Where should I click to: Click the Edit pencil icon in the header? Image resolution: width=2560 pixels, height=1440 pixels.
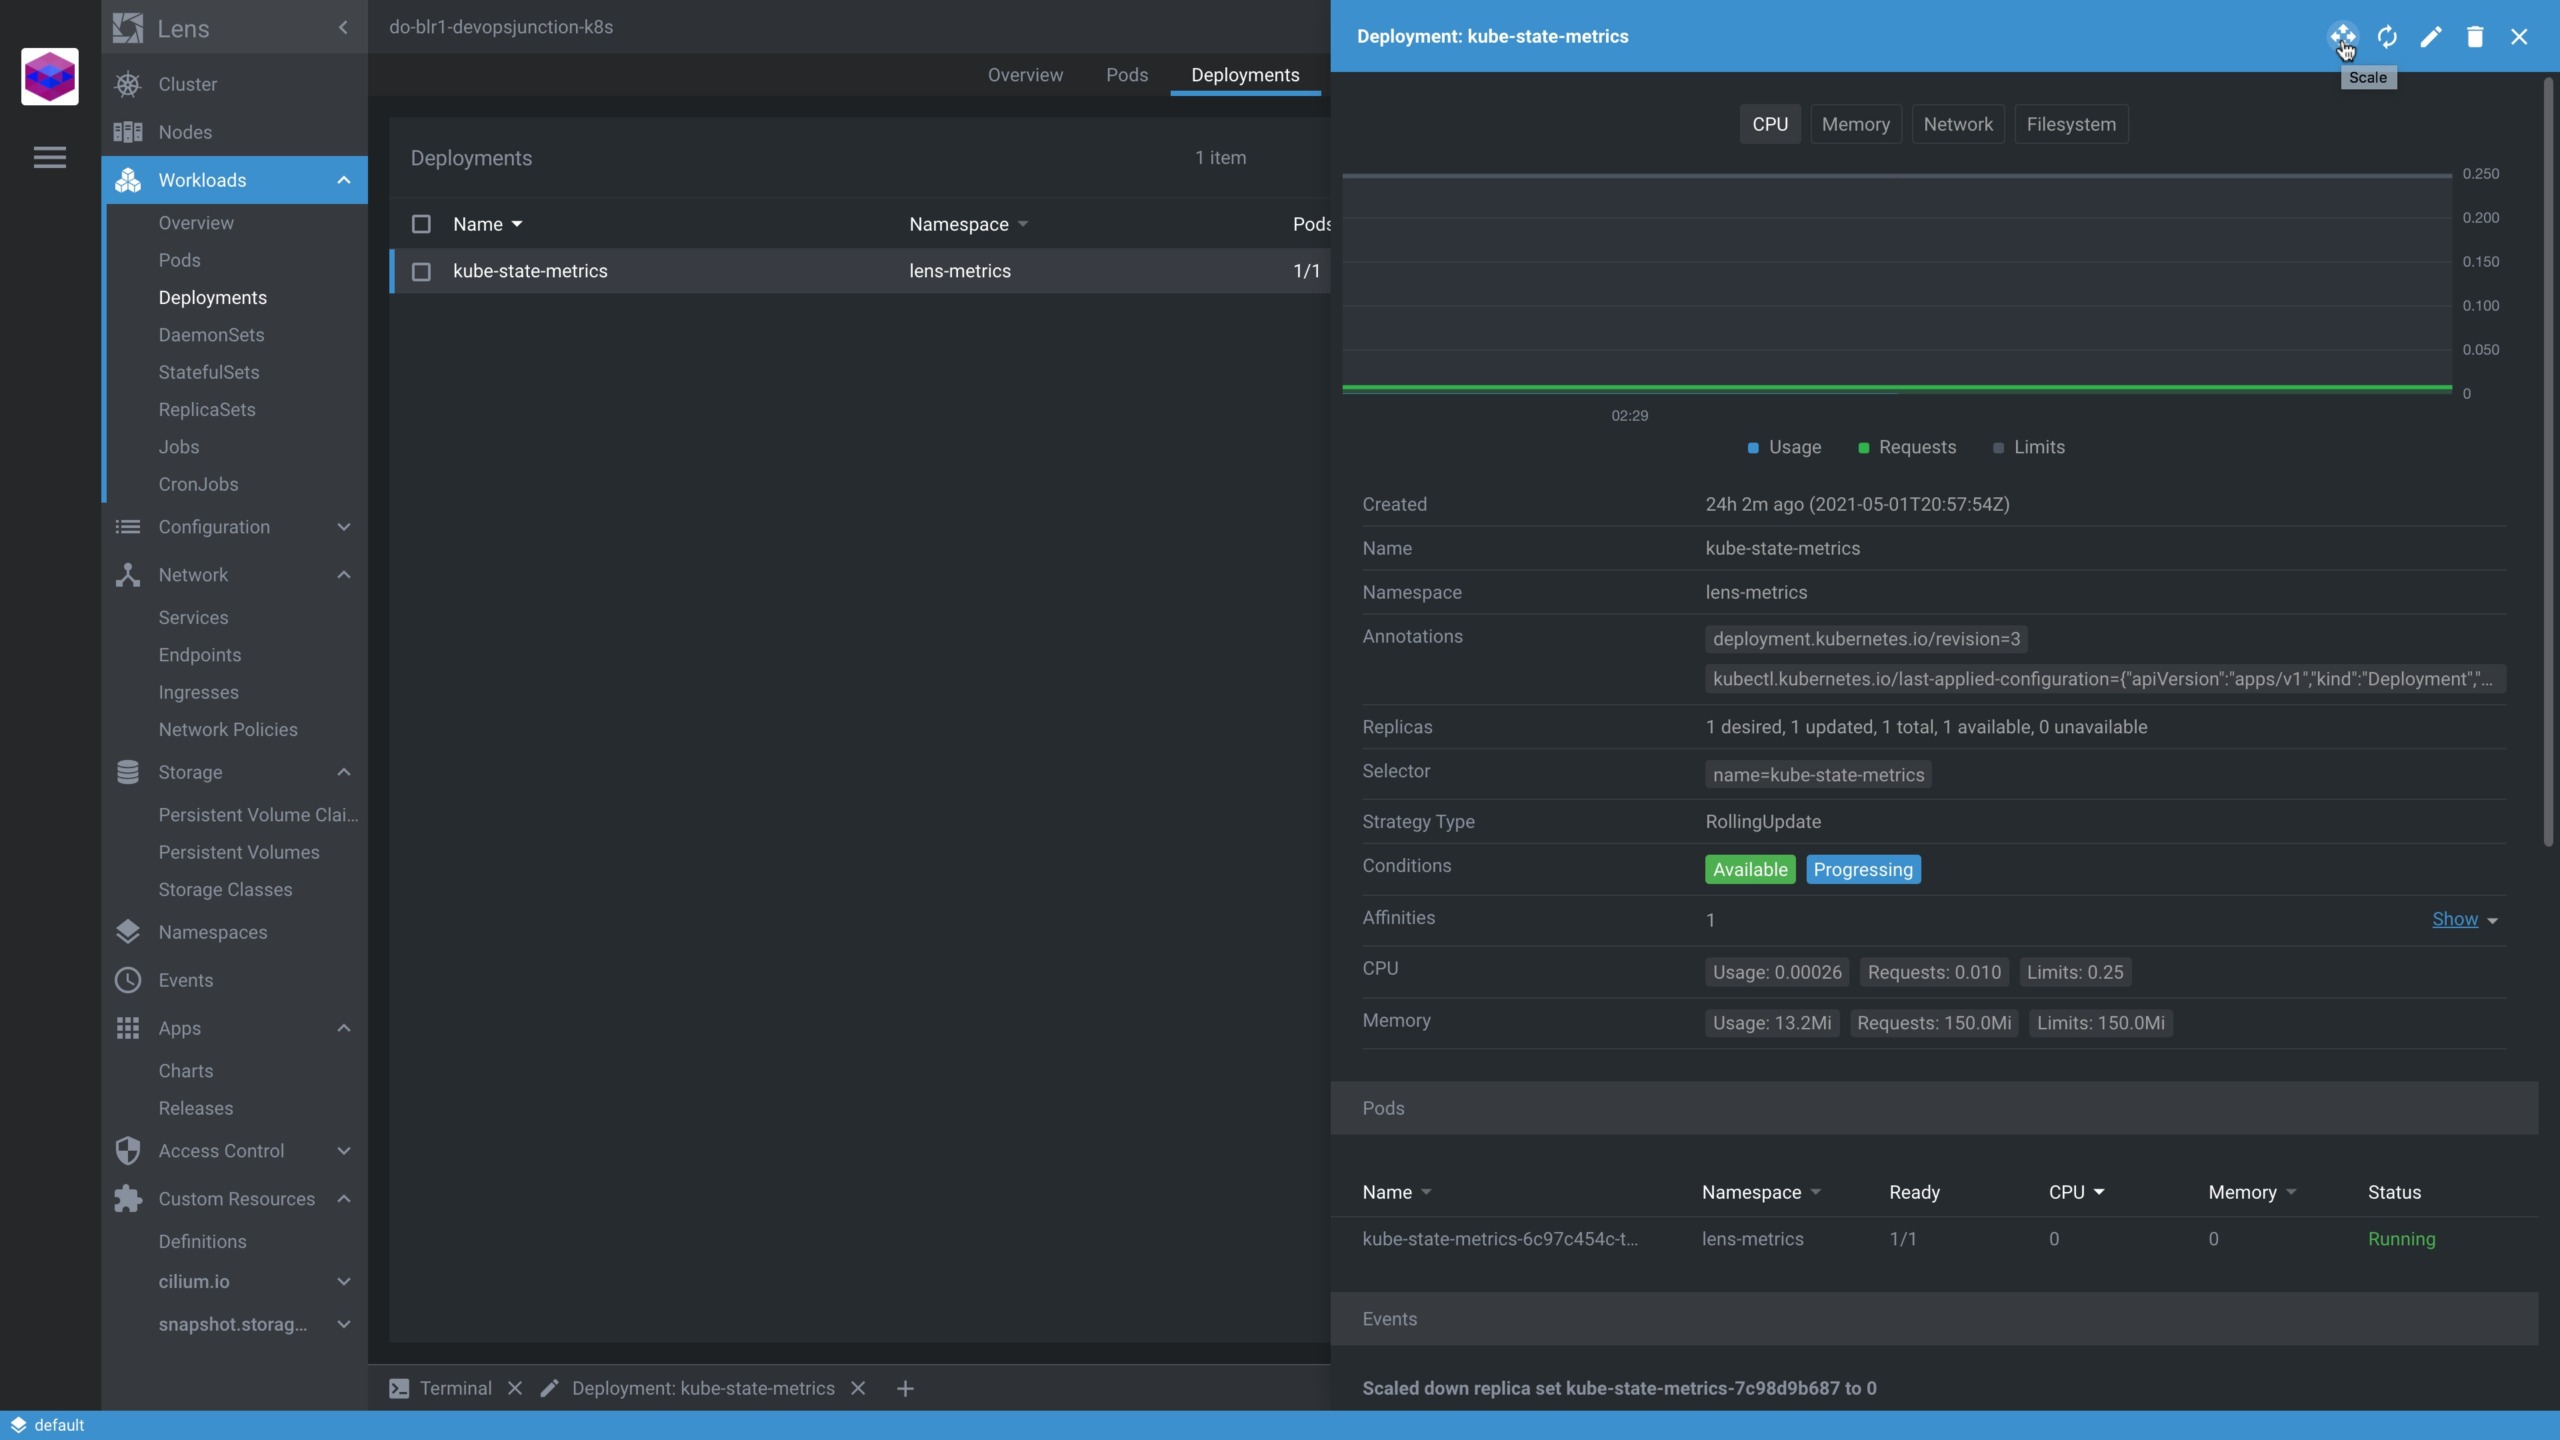(2431, 36)
